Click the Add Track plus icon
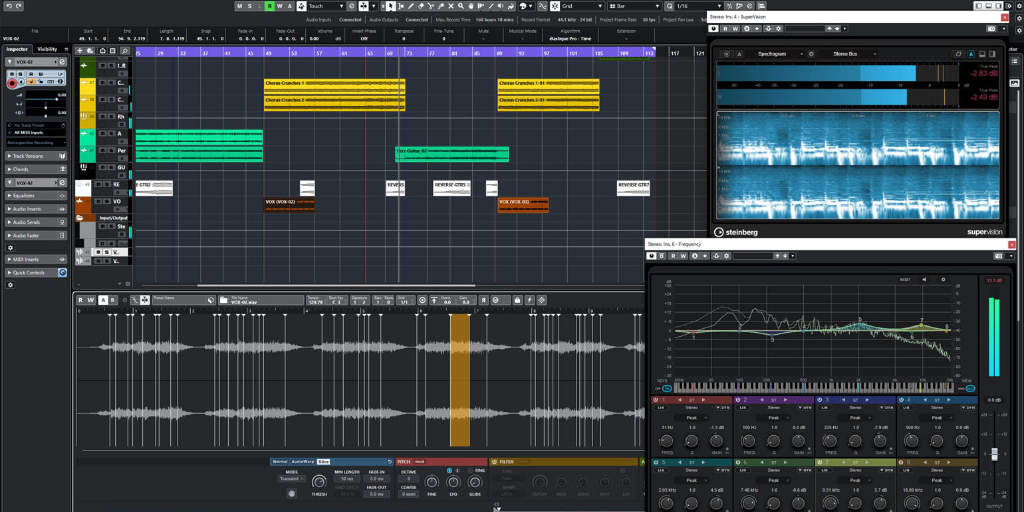 [80, 50]
